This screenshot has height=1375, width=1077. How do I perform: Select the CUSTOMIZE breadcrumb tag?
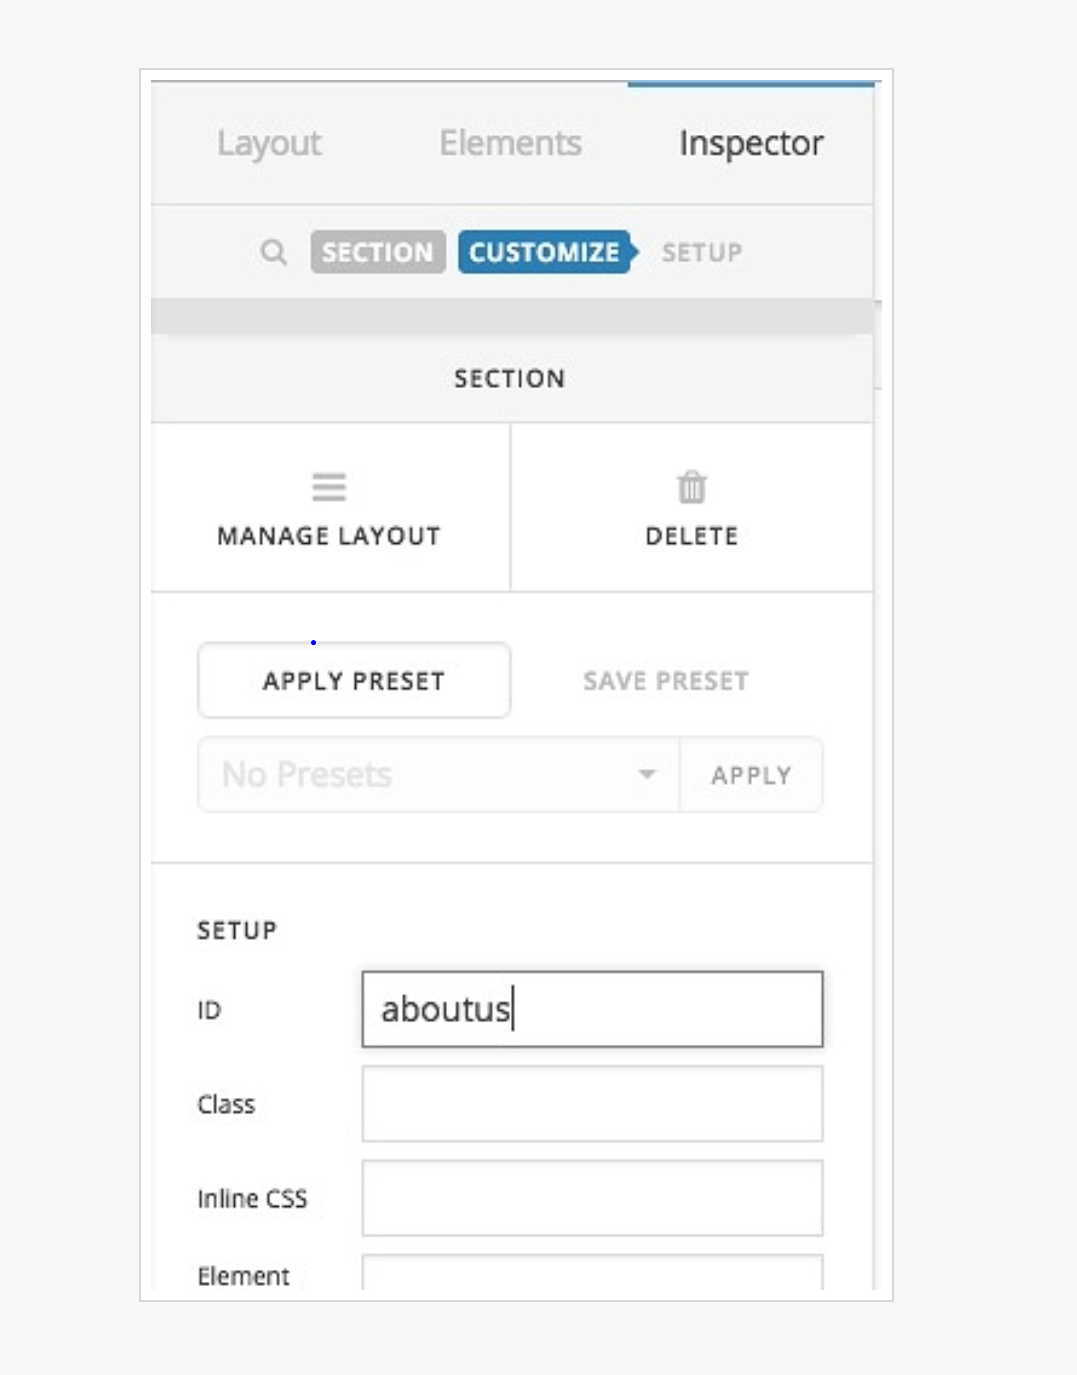pos(547,252)
